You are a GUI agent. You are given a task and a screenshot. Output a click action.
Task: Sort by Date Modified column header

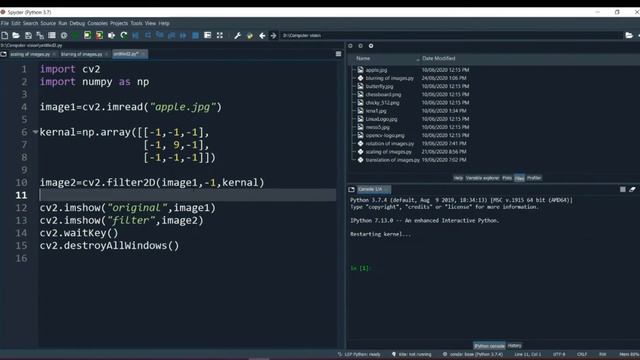point(438,58)
